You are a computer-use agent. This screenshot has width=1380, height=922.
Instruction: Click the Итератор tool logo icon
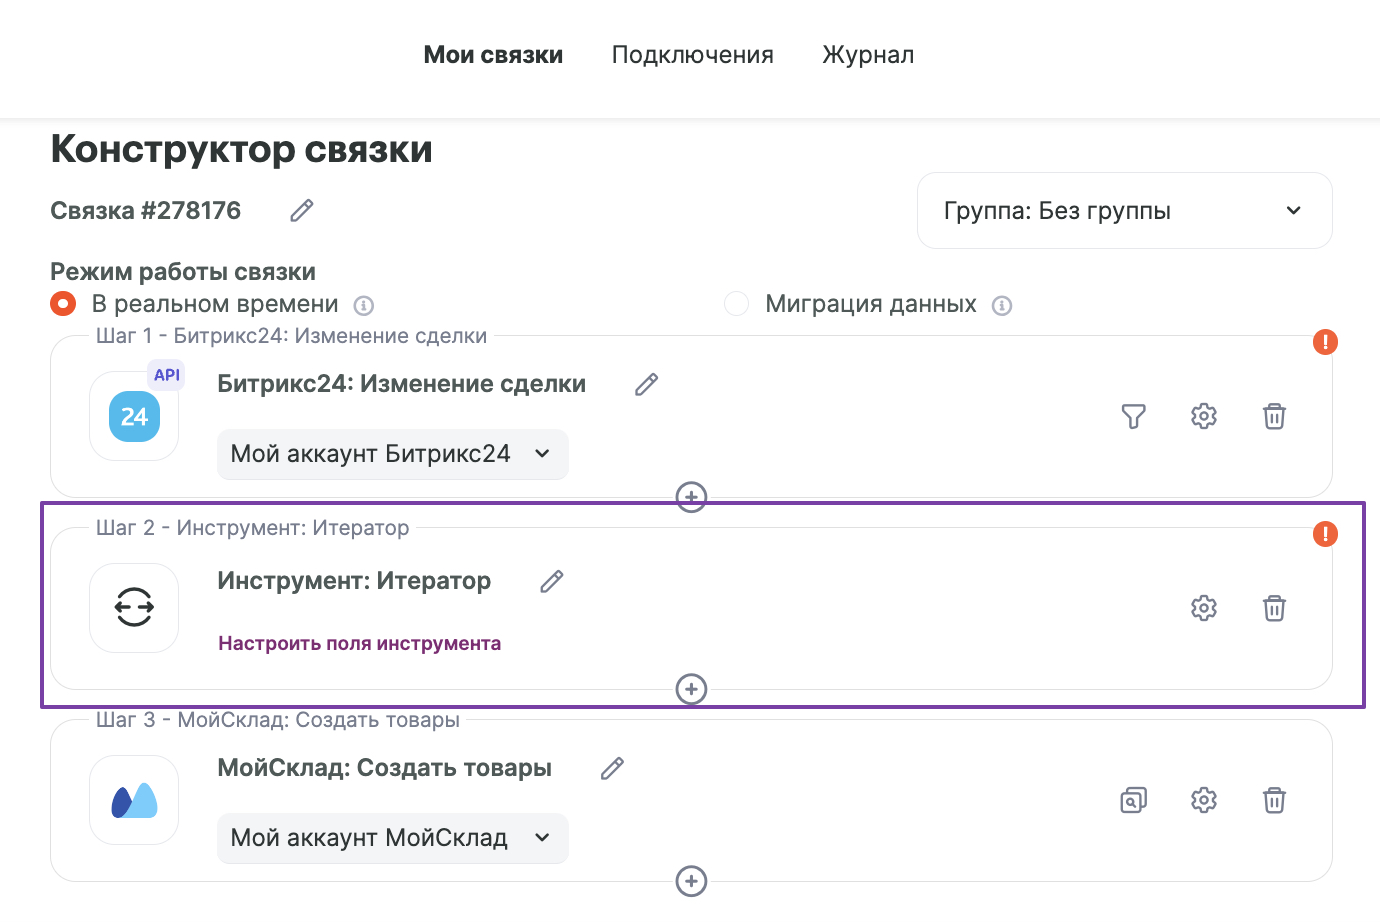tap(134, 608)
